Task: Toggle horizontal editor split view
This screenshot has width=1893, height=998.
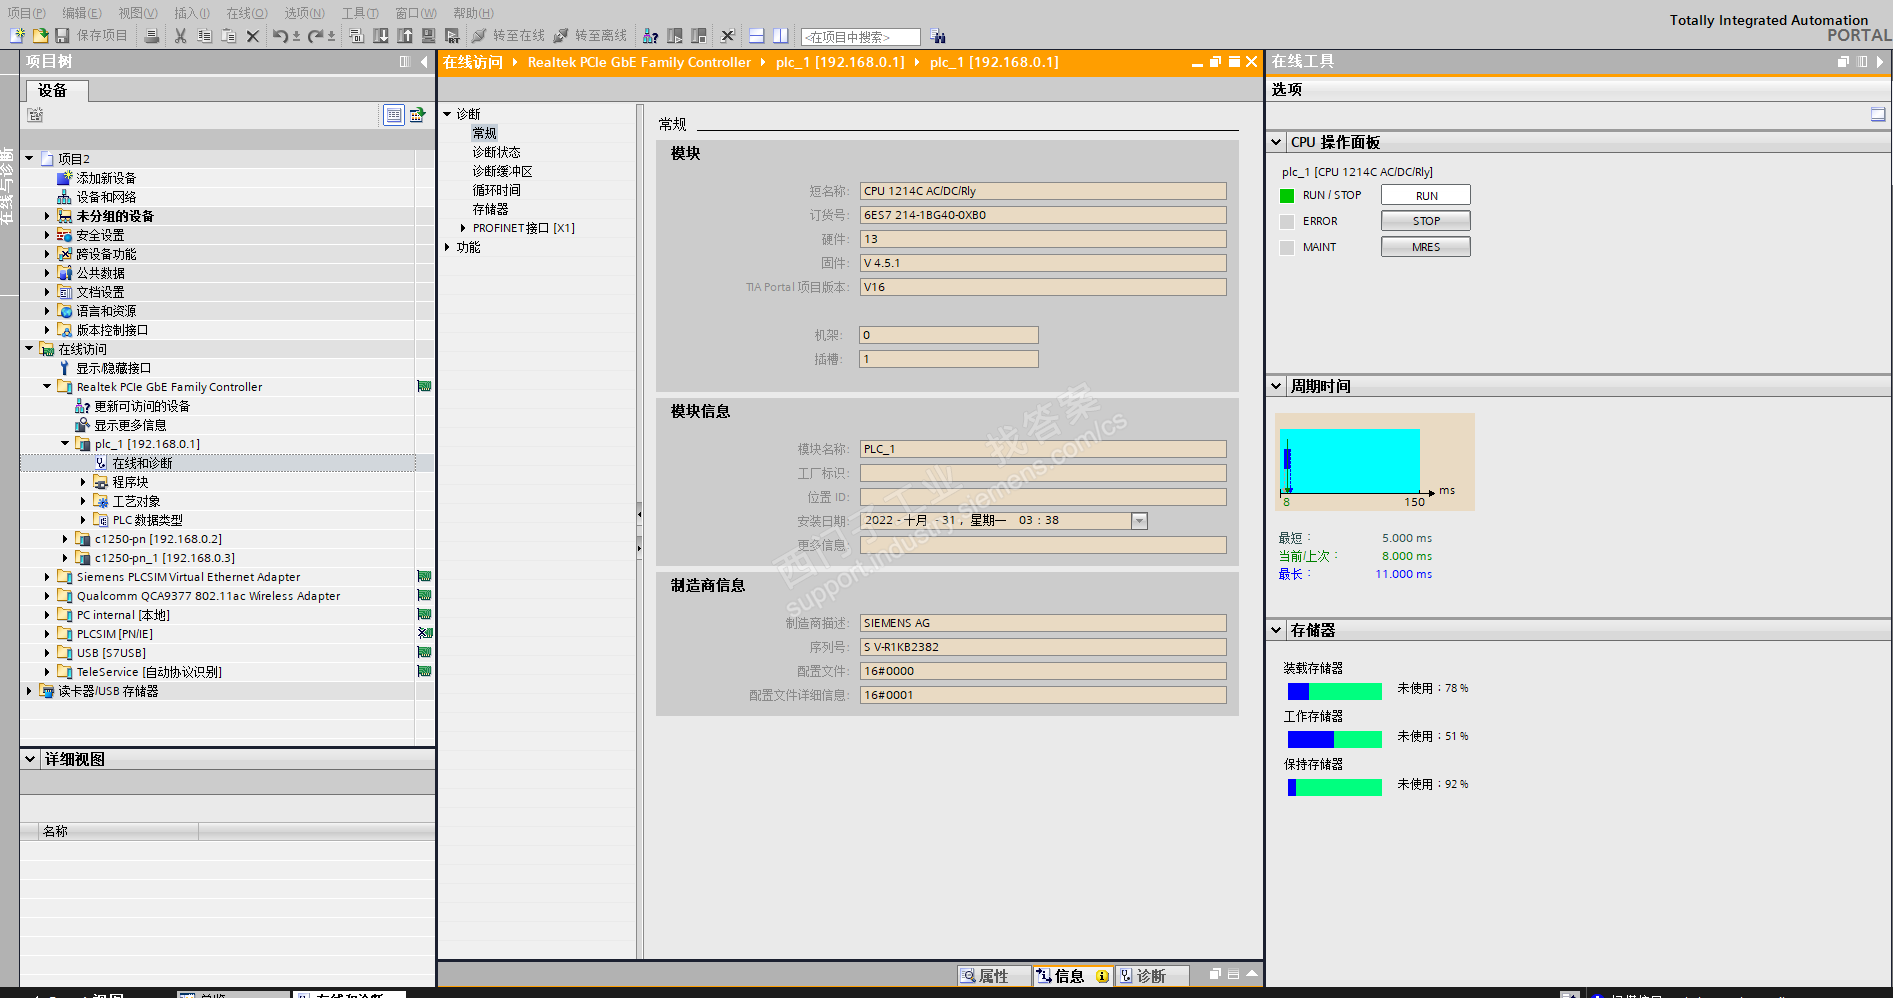Action: tap(757, 36)
